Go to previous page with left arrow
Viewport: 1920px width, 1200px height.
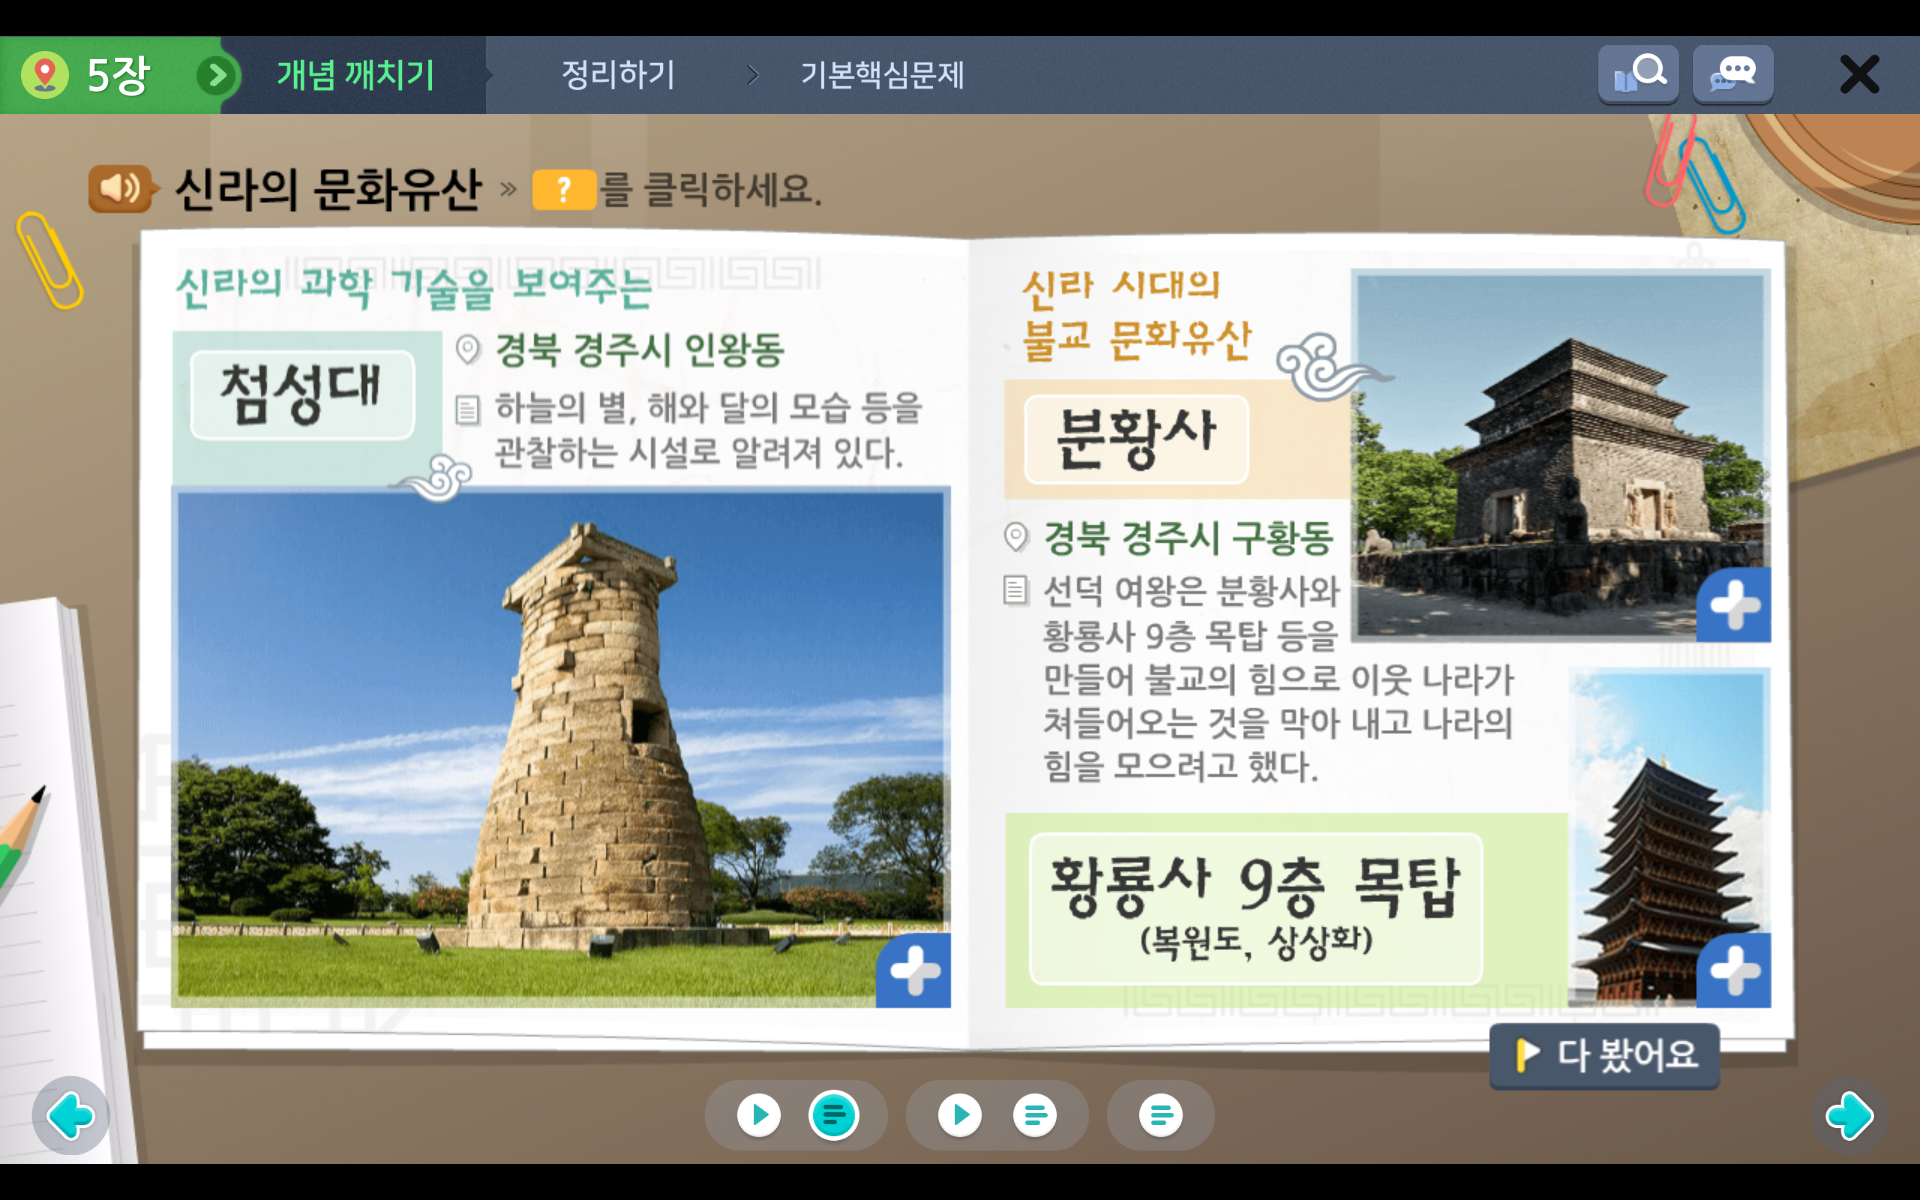tap(70, 1115)
